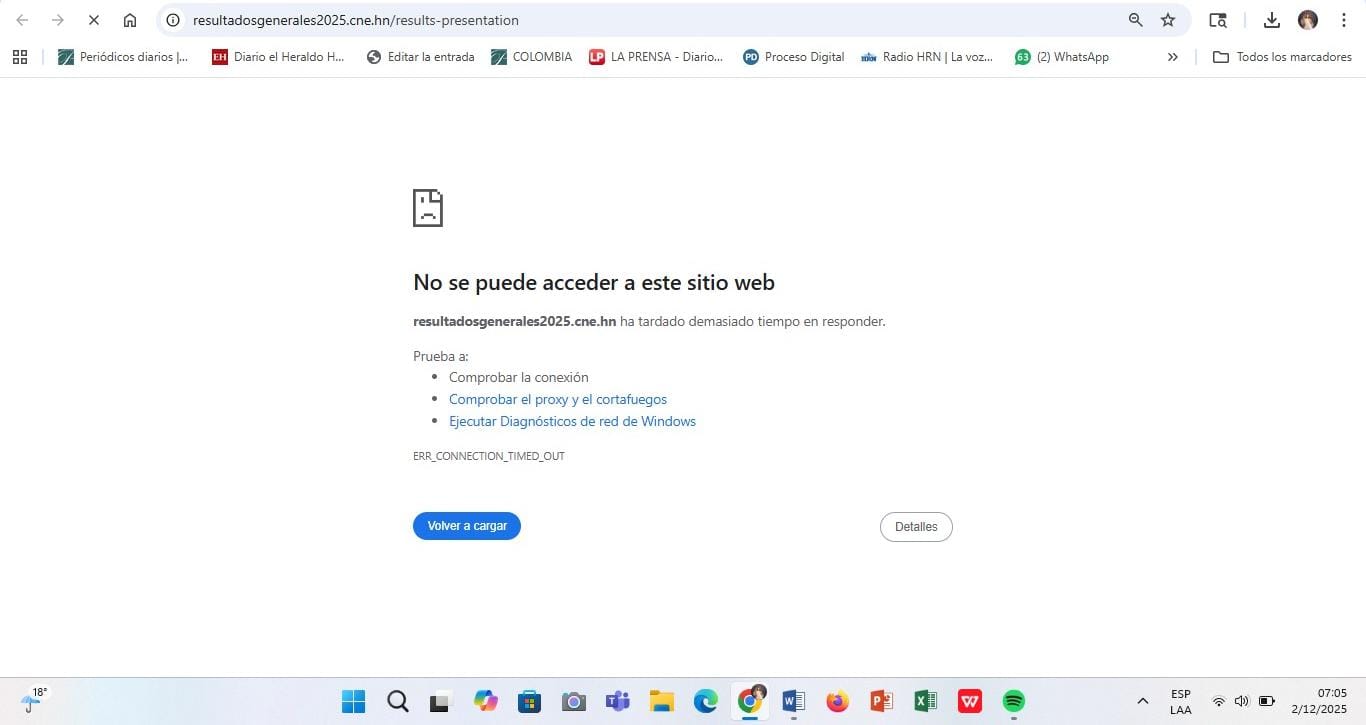Open the apps grid in bookmarks bar
The image size is (1366, 725).
click(x=20, y=57)
